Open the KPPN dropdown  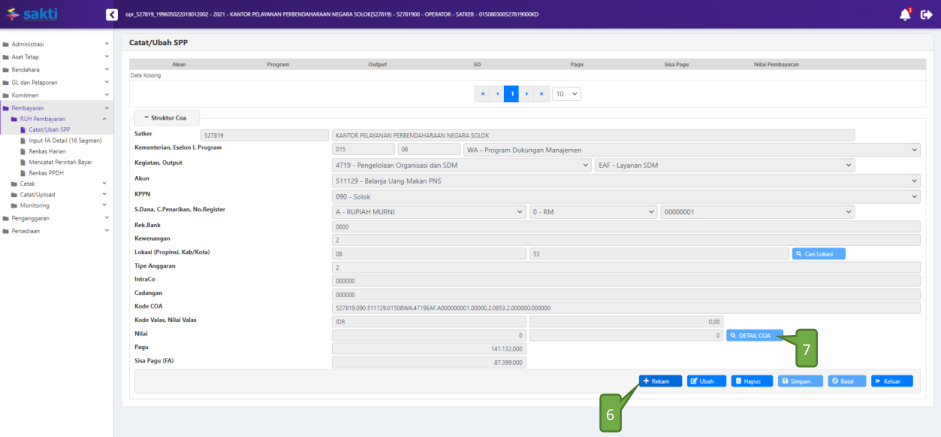click(625, 196)
